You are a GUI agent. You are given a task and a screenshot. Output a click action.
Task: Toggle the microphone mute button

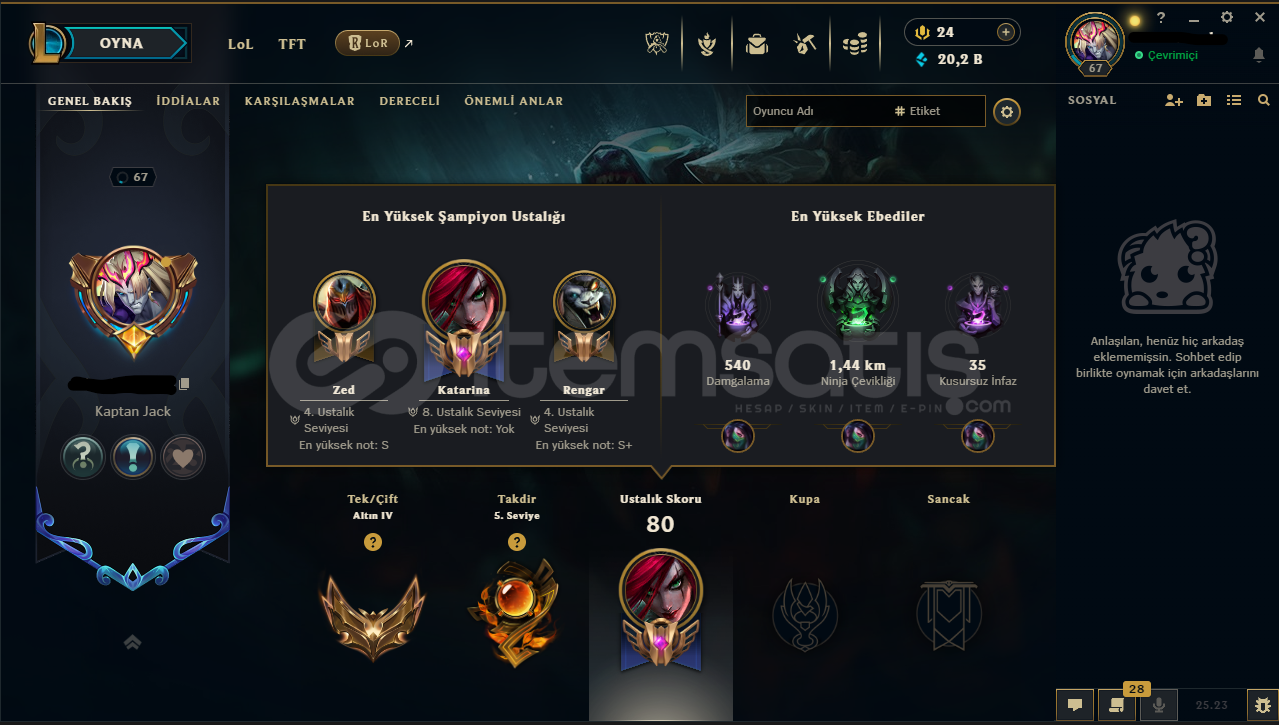coord(1159,704)
